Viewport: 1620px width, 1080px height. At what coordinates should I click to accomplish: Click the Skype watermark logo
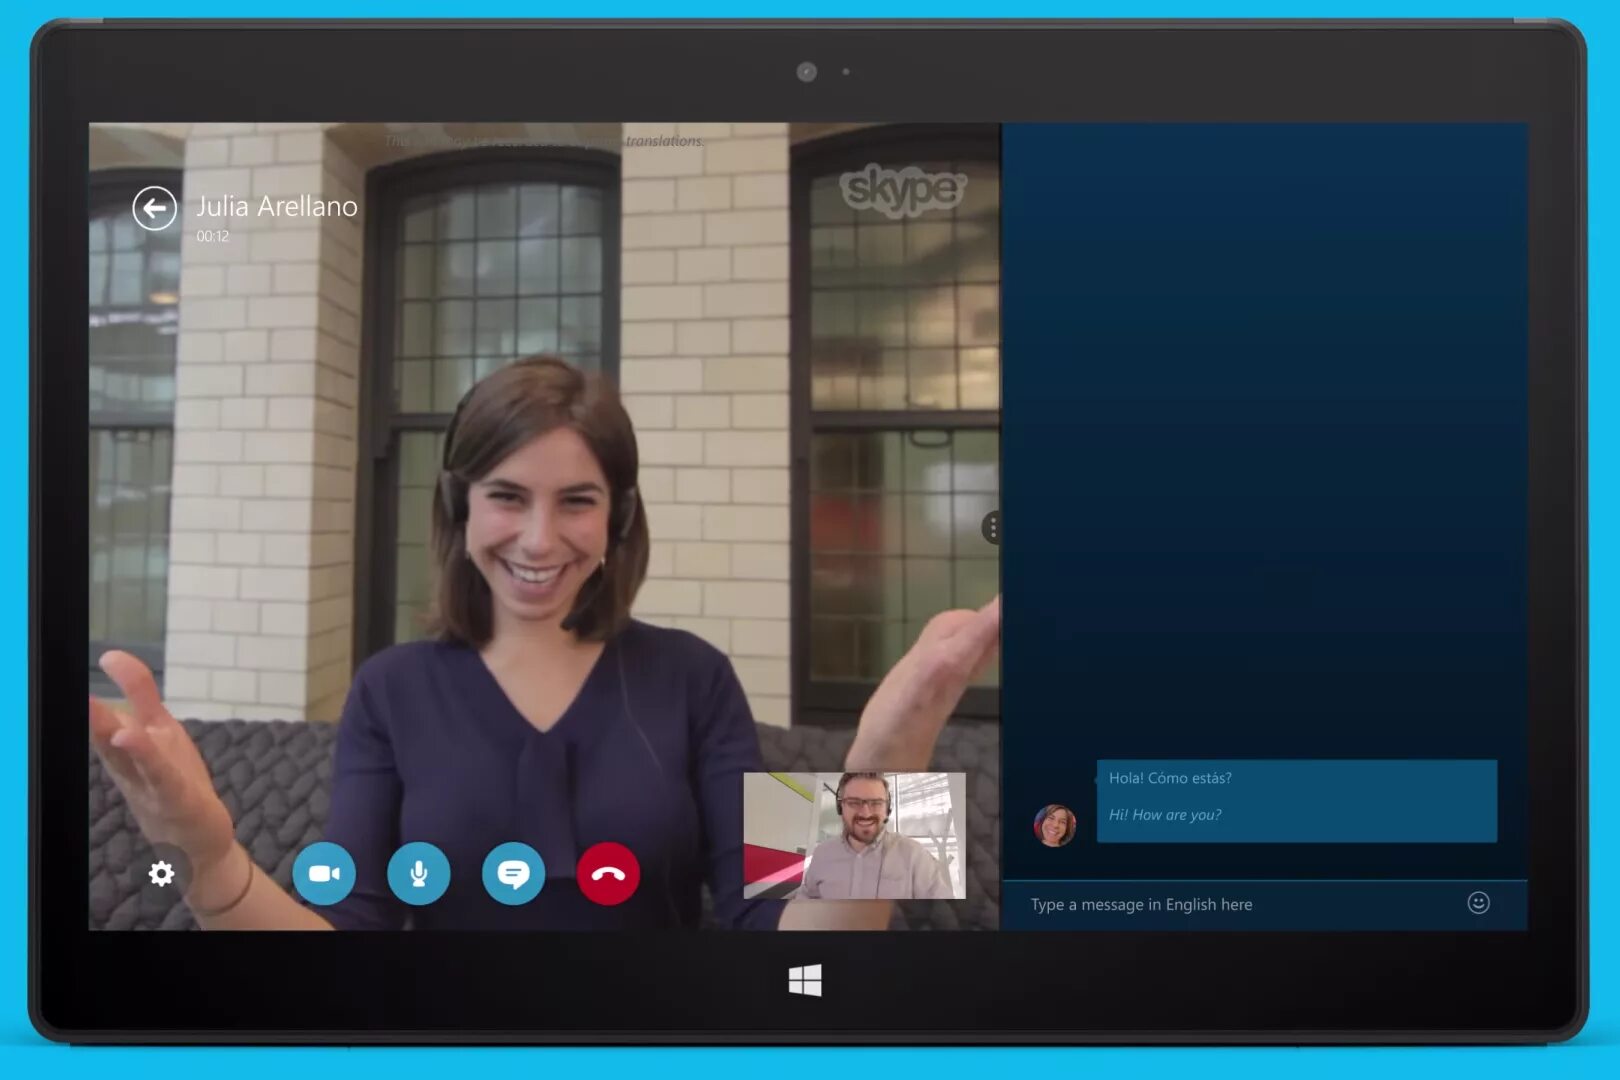point(903,190)
